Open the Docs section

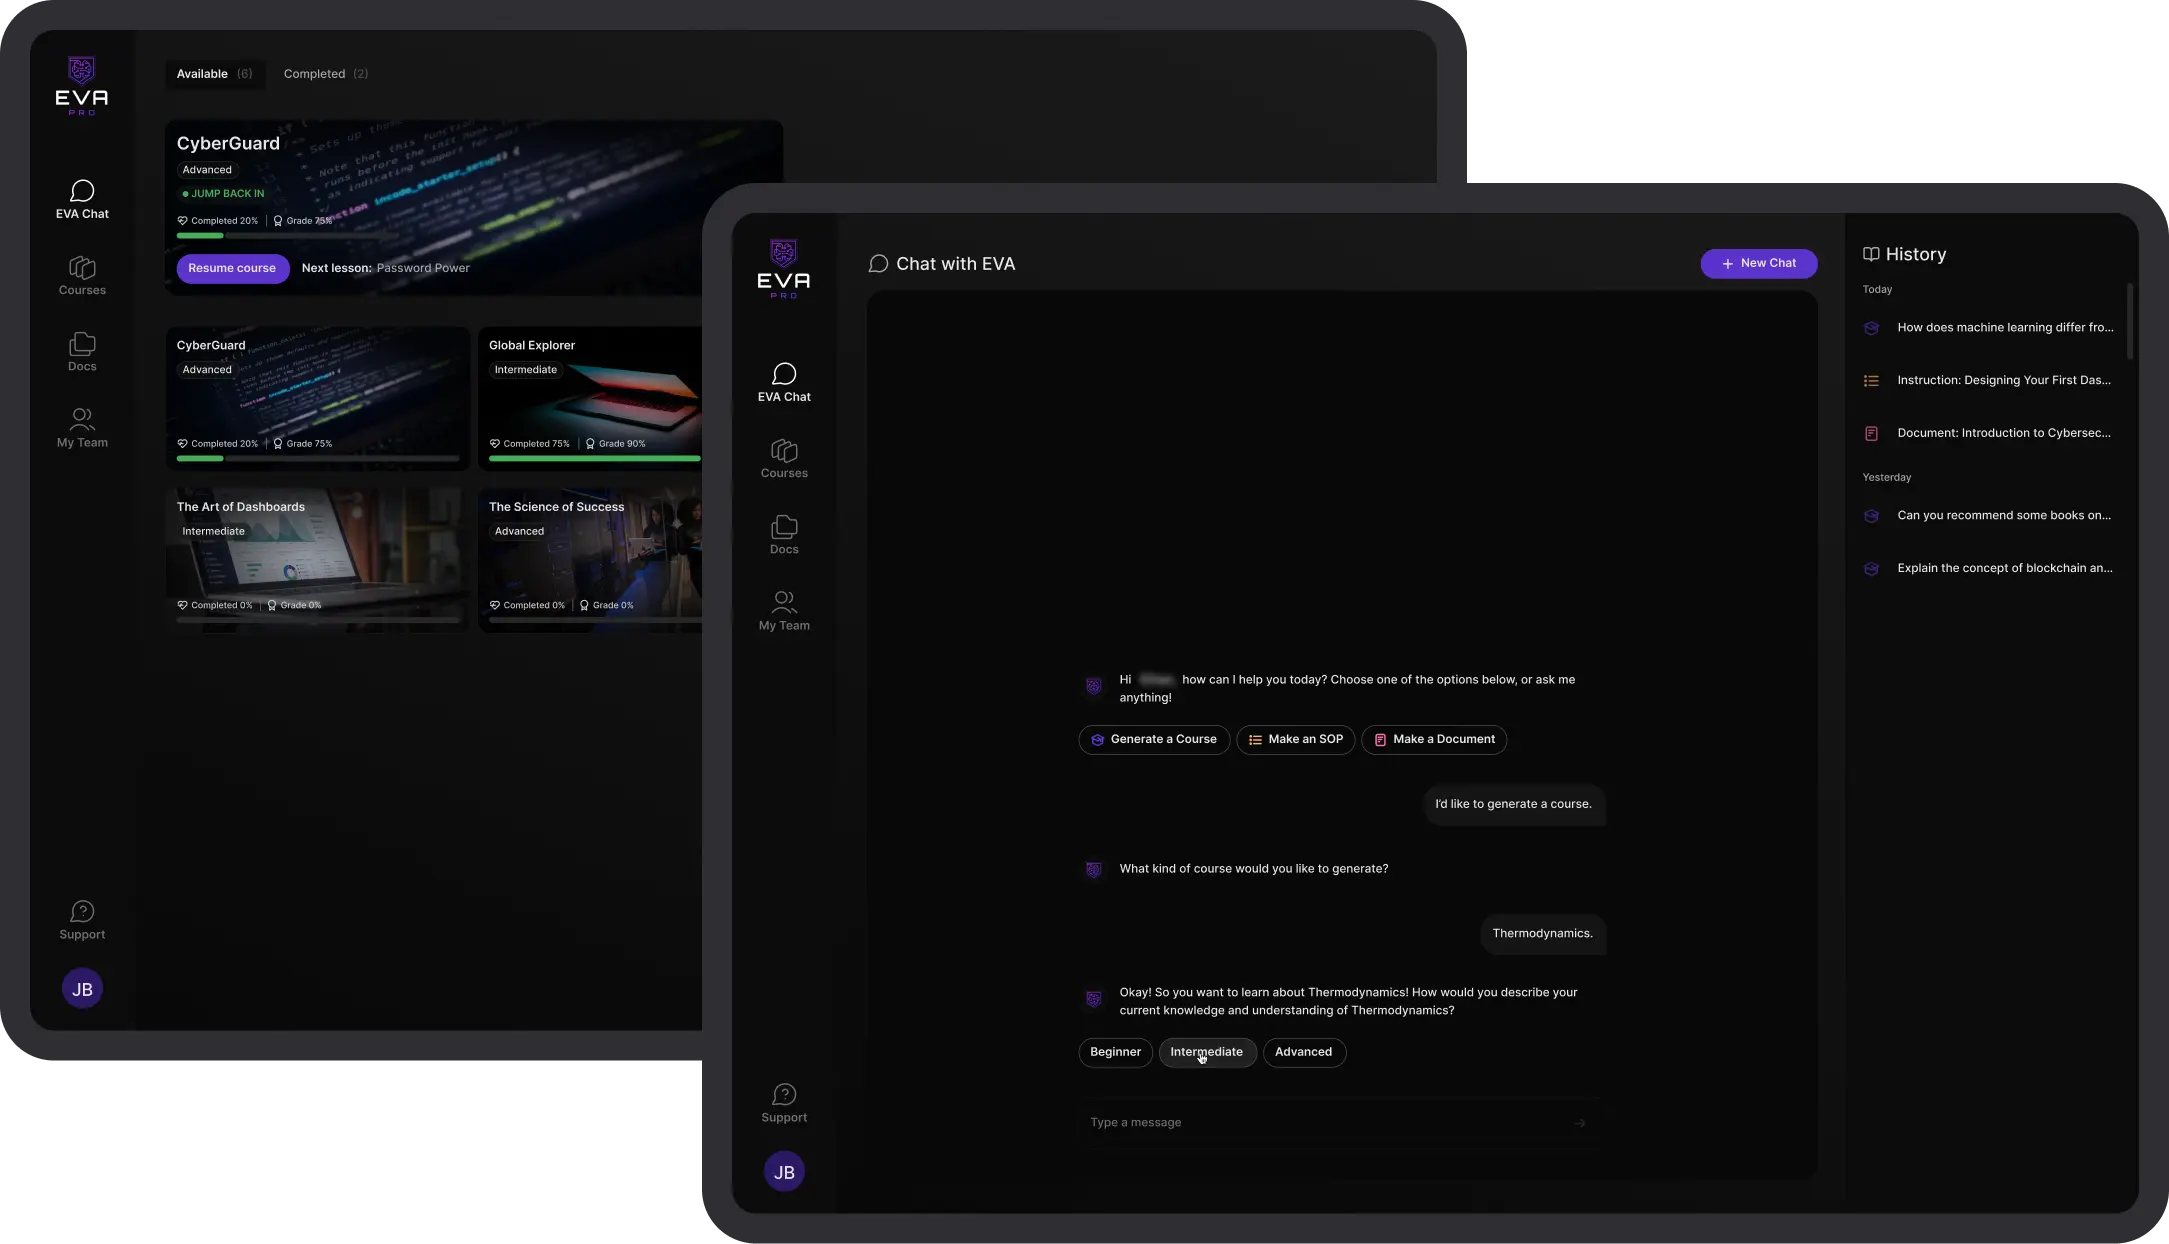pos(784,533)
